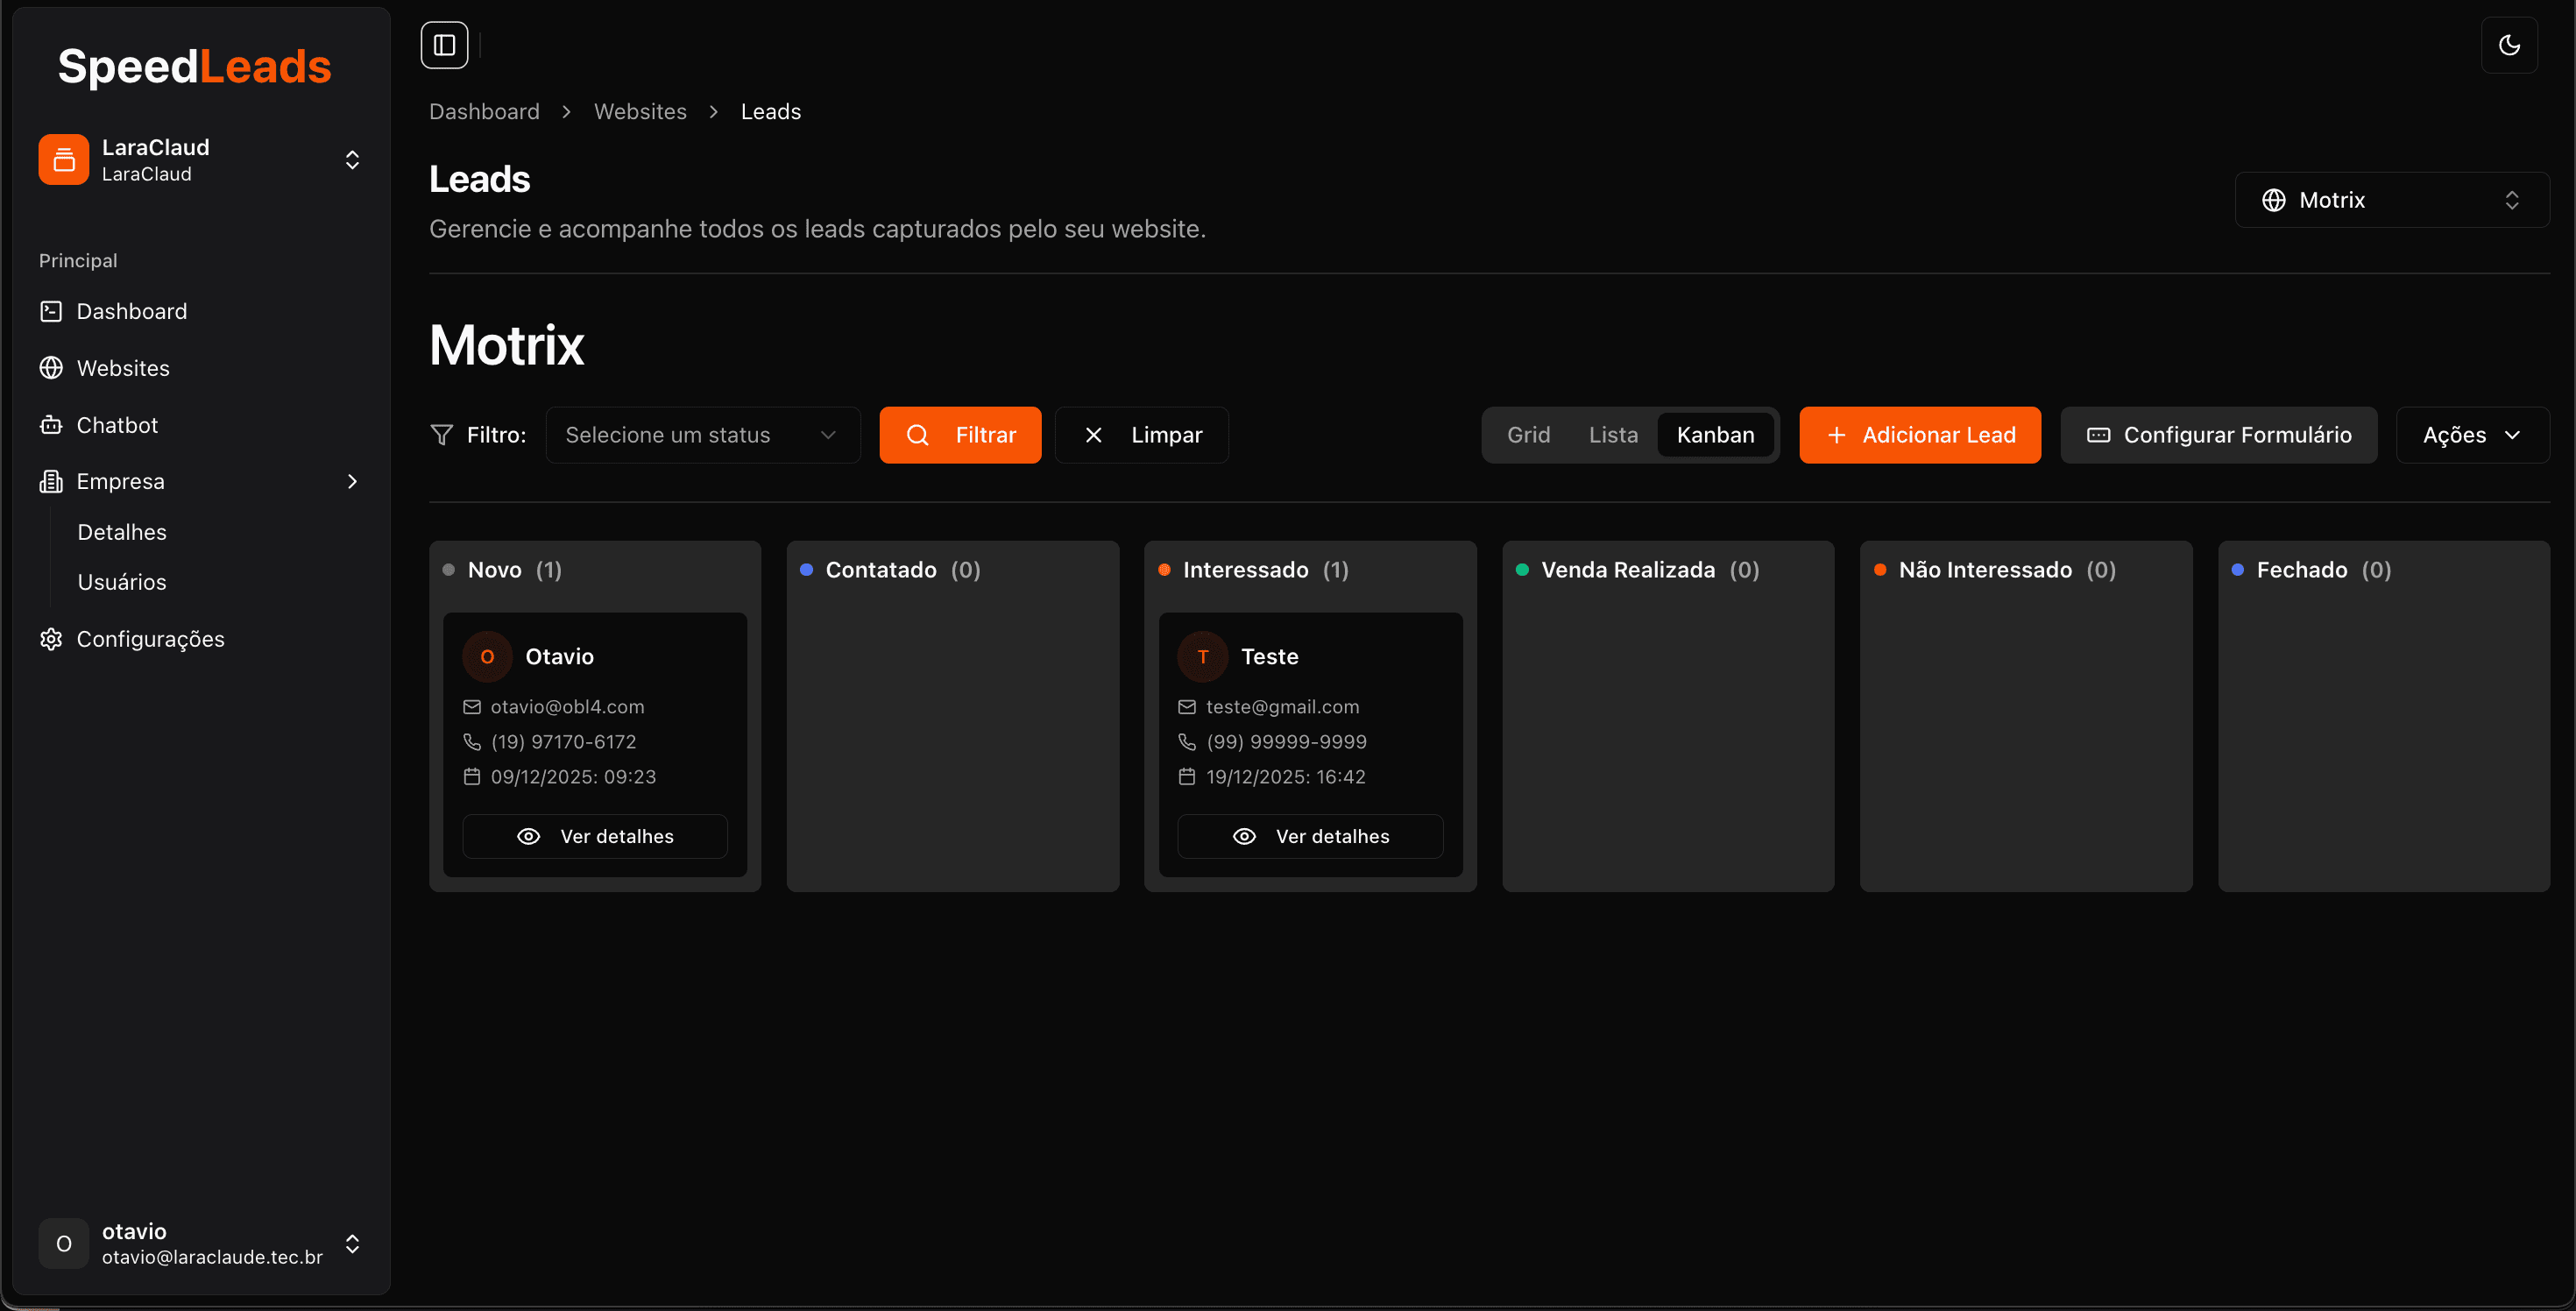Open the Selecione um status dropdown
Viewport: 2576px width, 1311px height.
tap(703, 434)
